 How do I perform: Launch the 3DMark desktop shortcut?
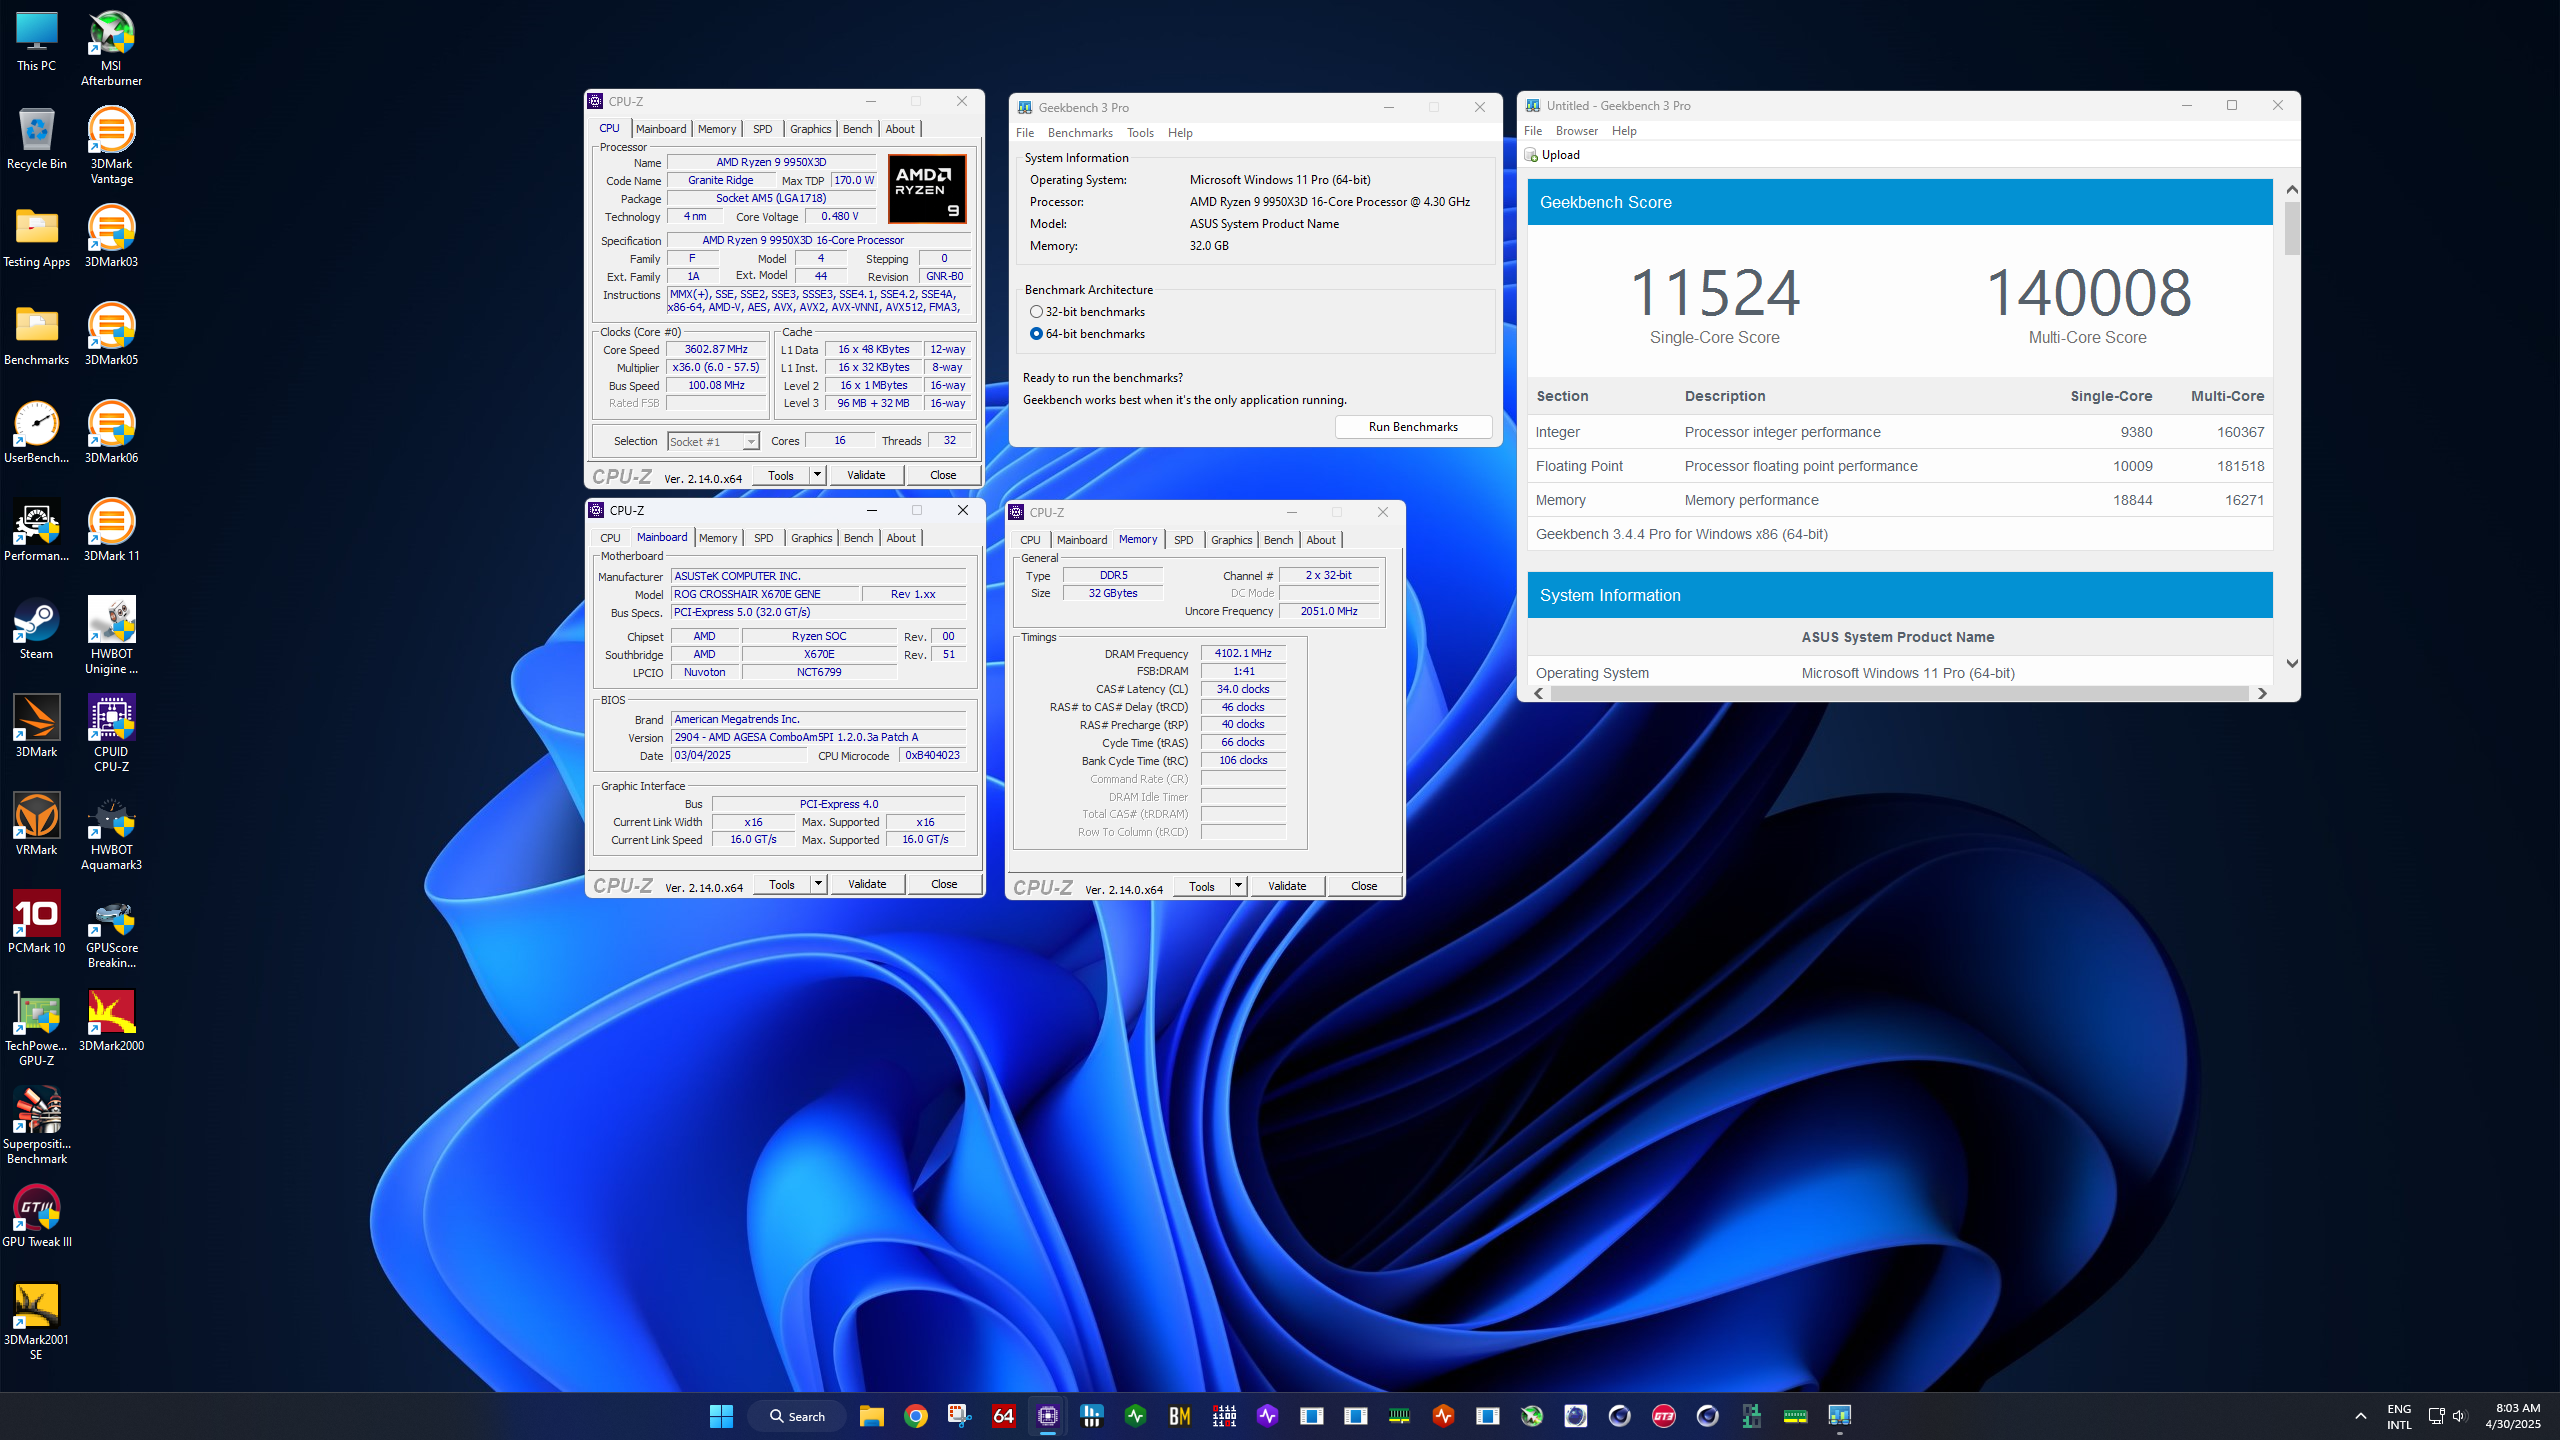(36, 726)
